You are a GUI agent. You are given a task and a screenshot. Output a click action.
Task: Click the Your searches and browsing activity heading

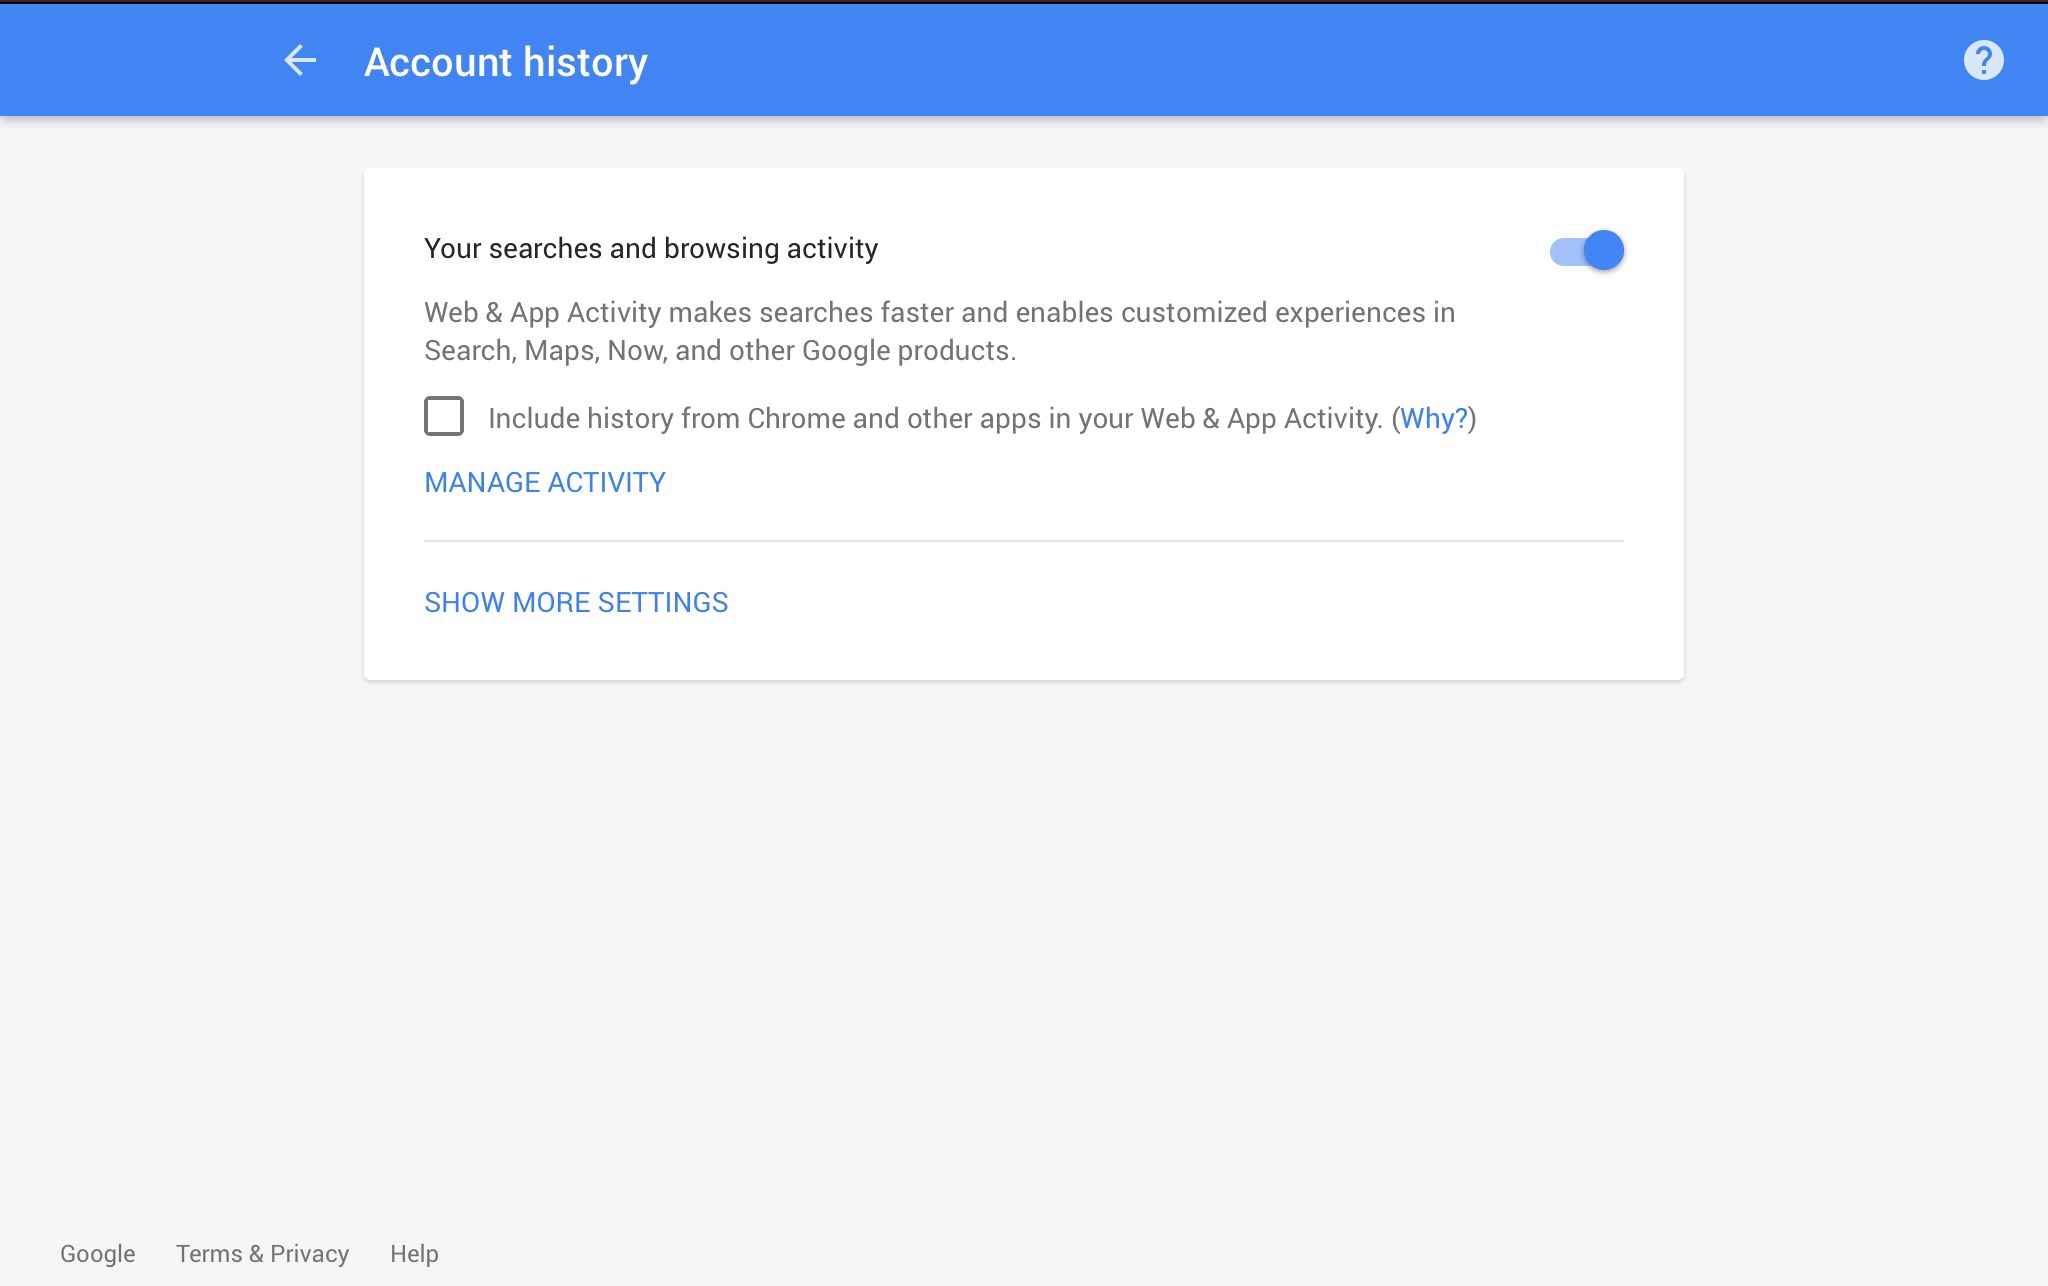(x=651, y=248)
